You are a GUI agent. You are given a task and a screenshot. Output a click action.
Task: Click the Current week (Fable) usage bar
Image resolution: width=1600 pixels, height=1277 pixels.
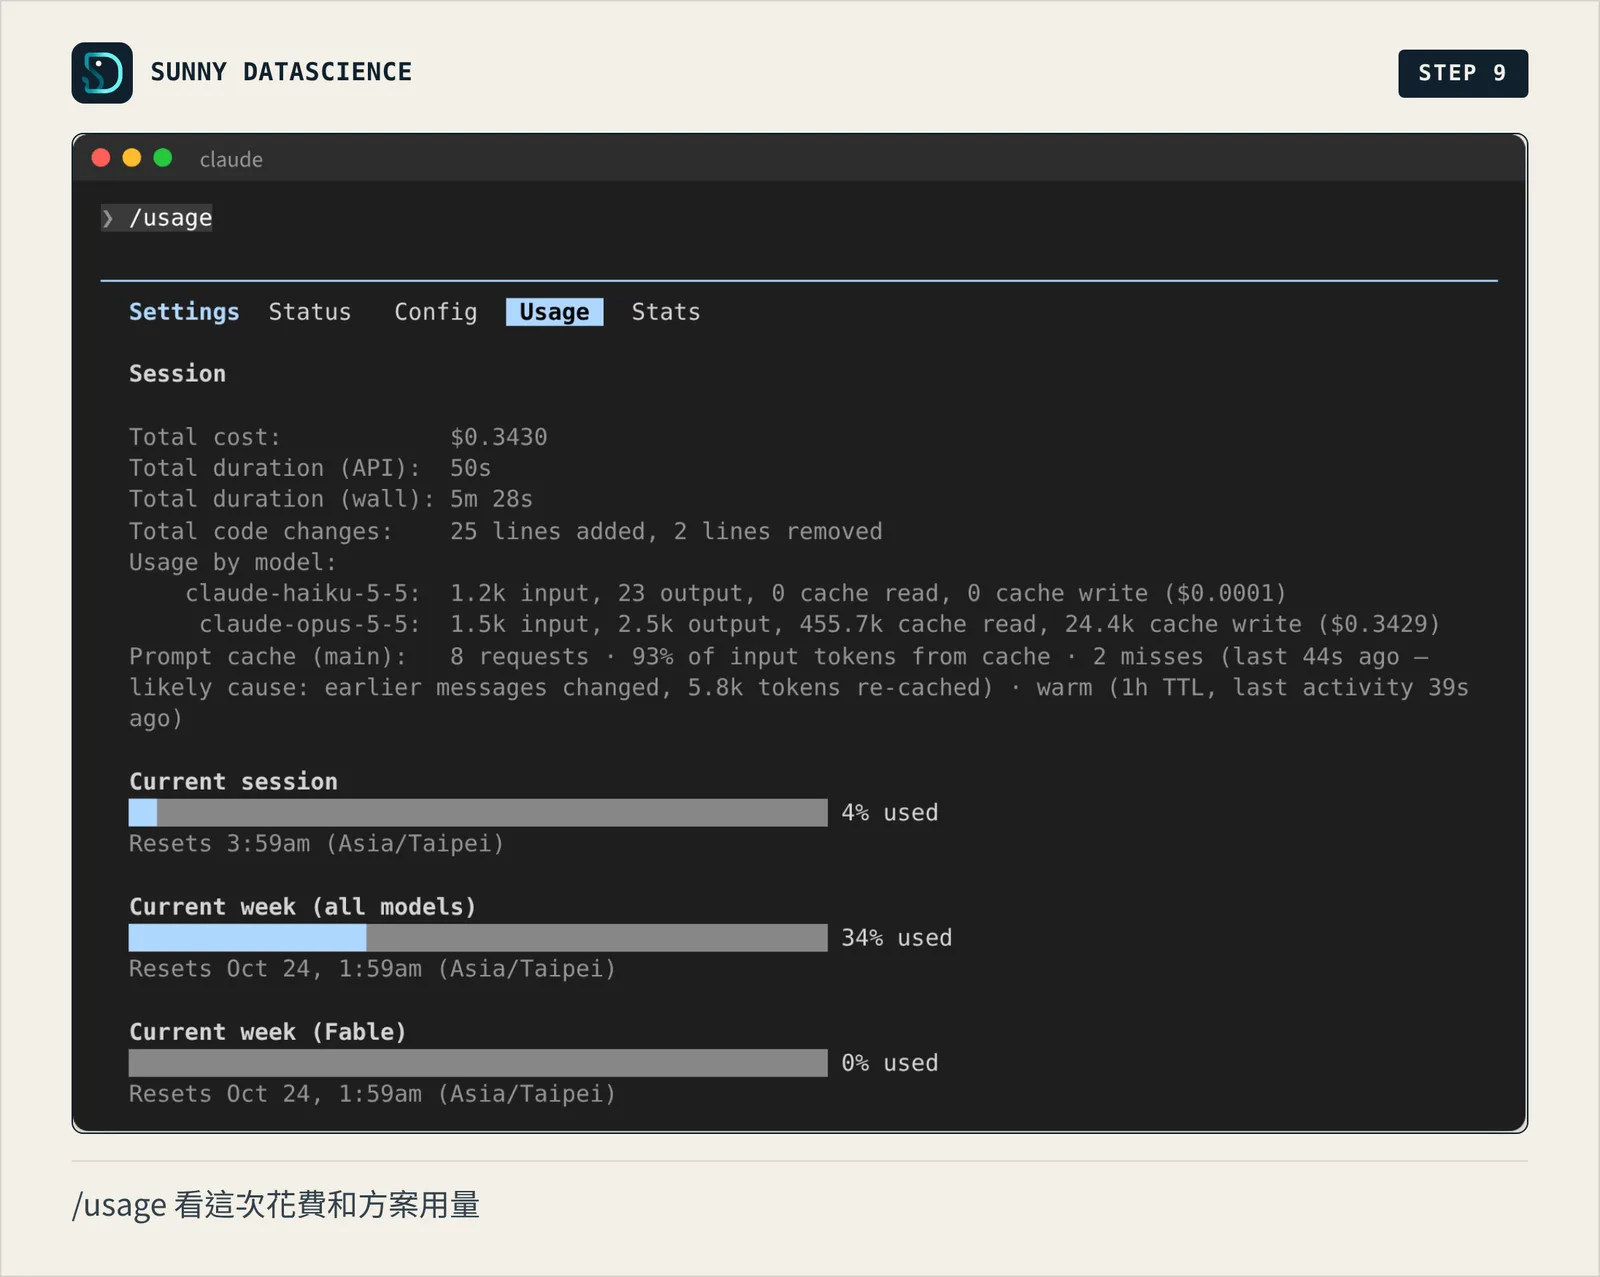[x=478, y=1062]
